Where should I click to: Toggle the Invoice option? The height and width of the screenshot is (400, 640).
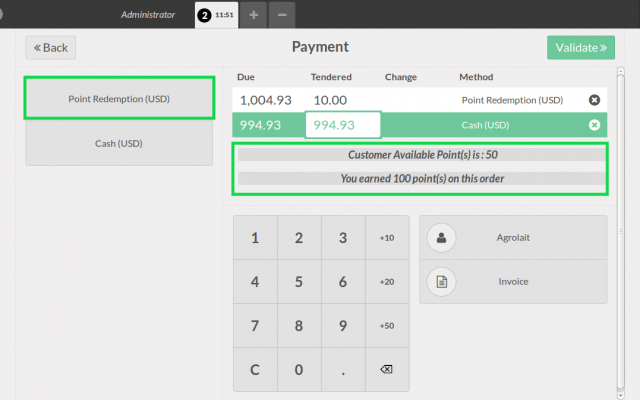513,282
